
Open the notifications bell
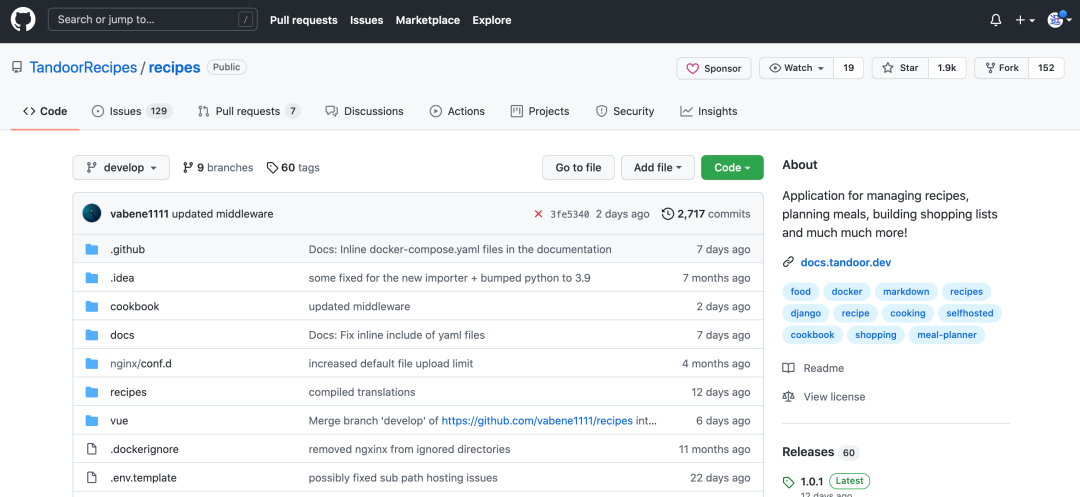pos(995,20)
